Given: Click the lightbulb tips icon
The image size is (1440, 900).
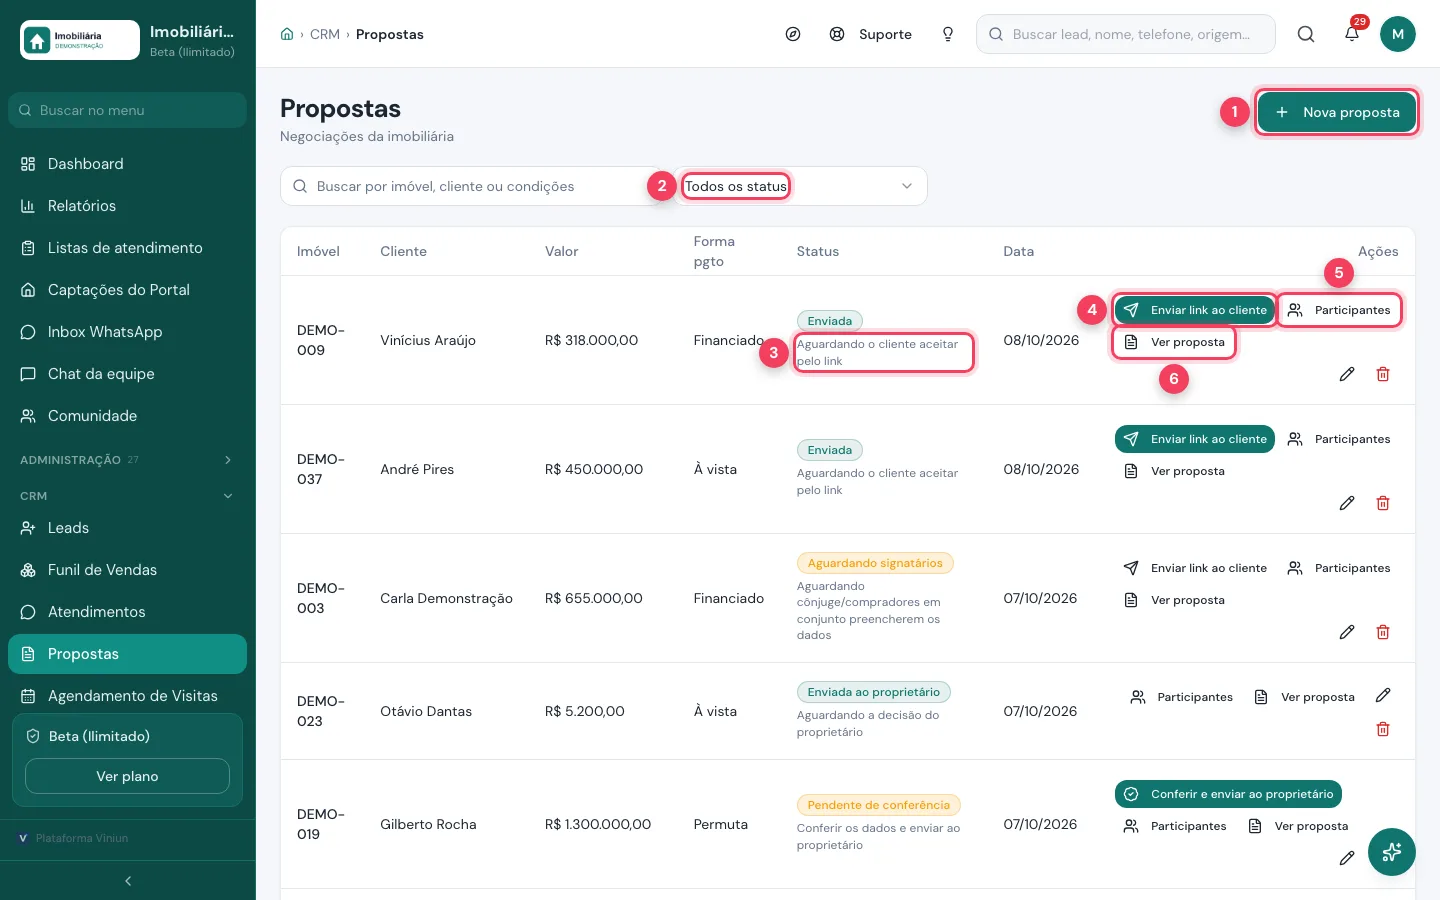Looking at the screenshot, I should pyautogui.click(x=948, y=34).
